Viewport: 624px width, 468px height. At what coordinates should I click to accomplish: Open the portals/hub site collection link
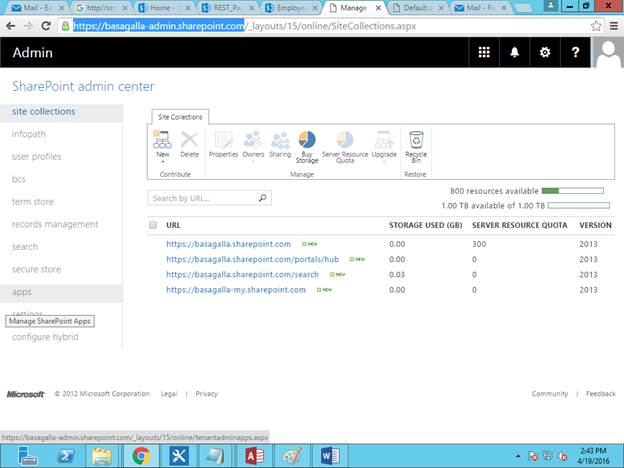pos(253,259)
